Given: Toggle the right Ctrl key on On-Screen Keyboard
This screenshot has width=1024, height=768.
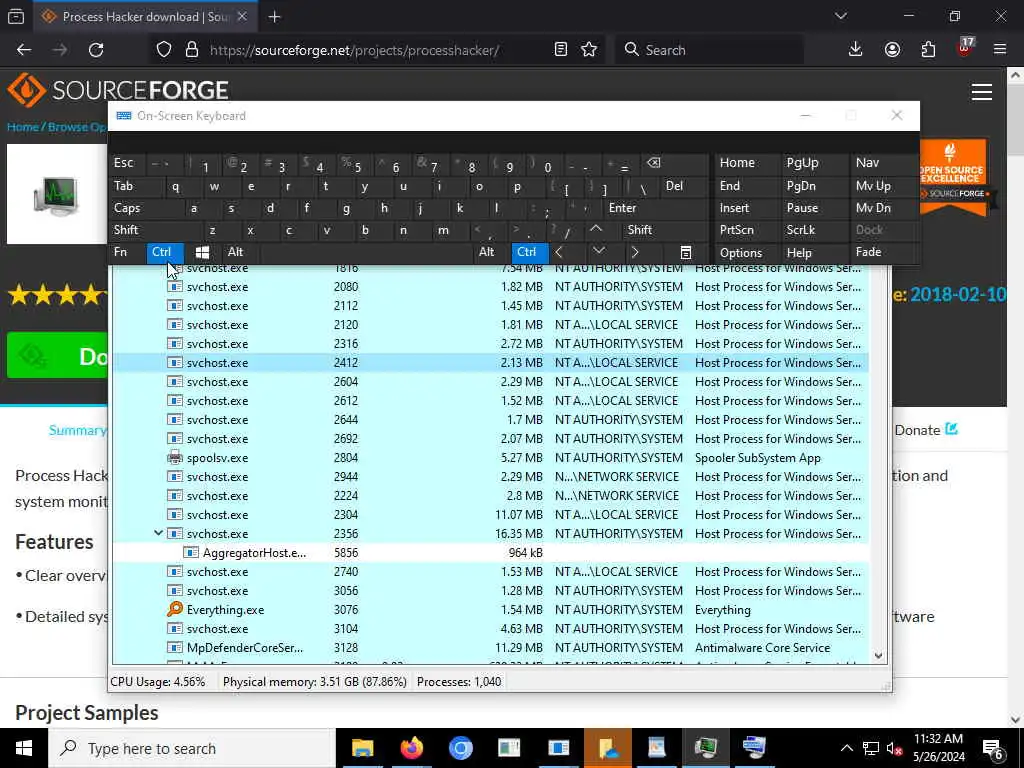Looking at the screenshot, I should 530,252.
